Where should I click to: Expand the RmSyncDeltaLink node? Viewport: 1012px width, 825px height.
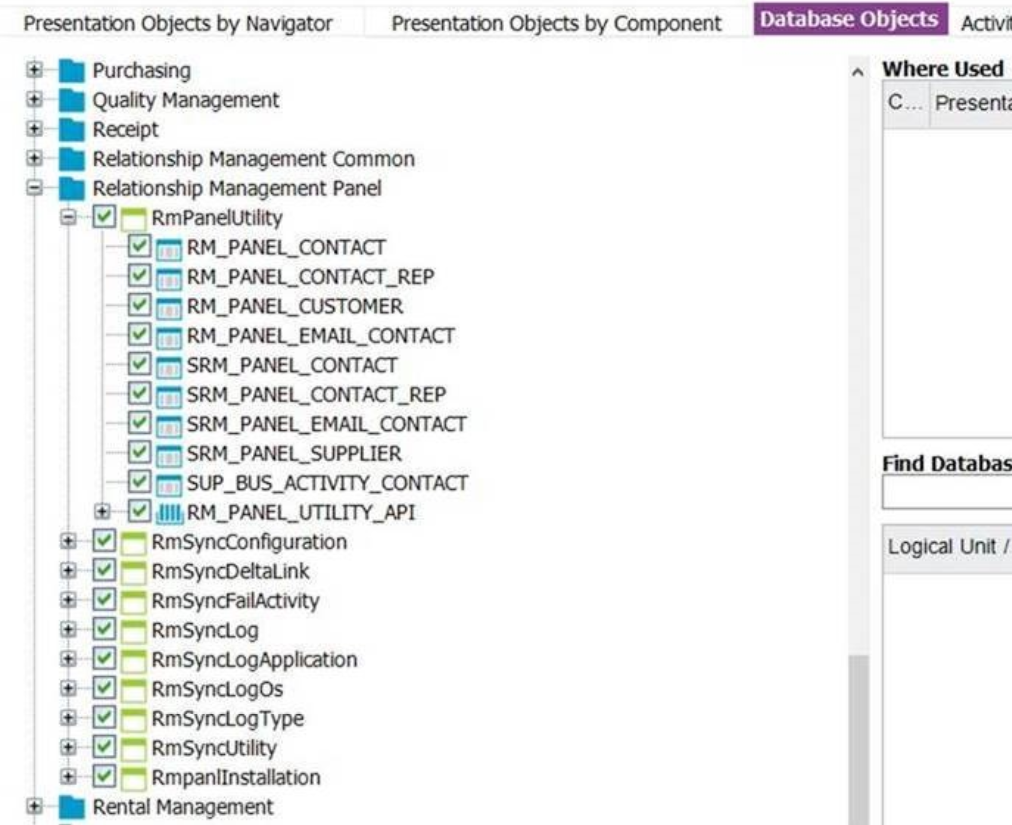click(68, 571)
